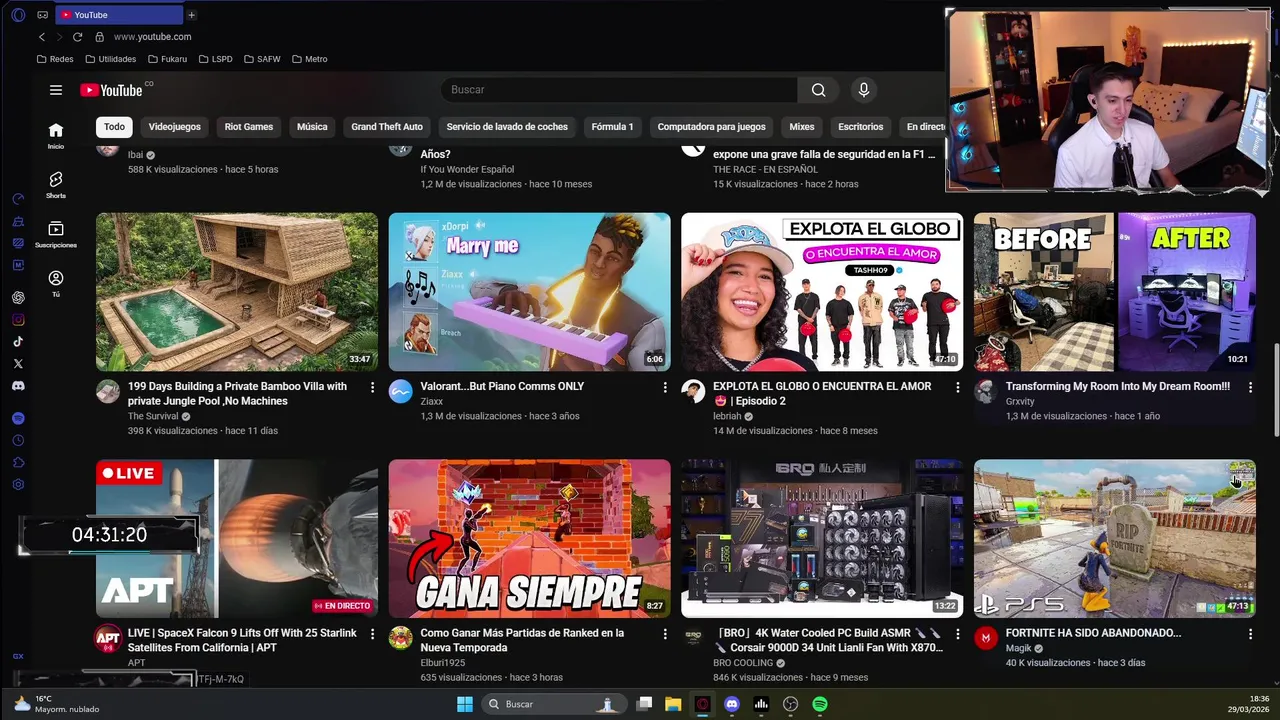Image resolution: width=1280 pixels, height=720 pixels.
Task: Open options for Transforming My Room video
Action: (x=1250, y=387)
